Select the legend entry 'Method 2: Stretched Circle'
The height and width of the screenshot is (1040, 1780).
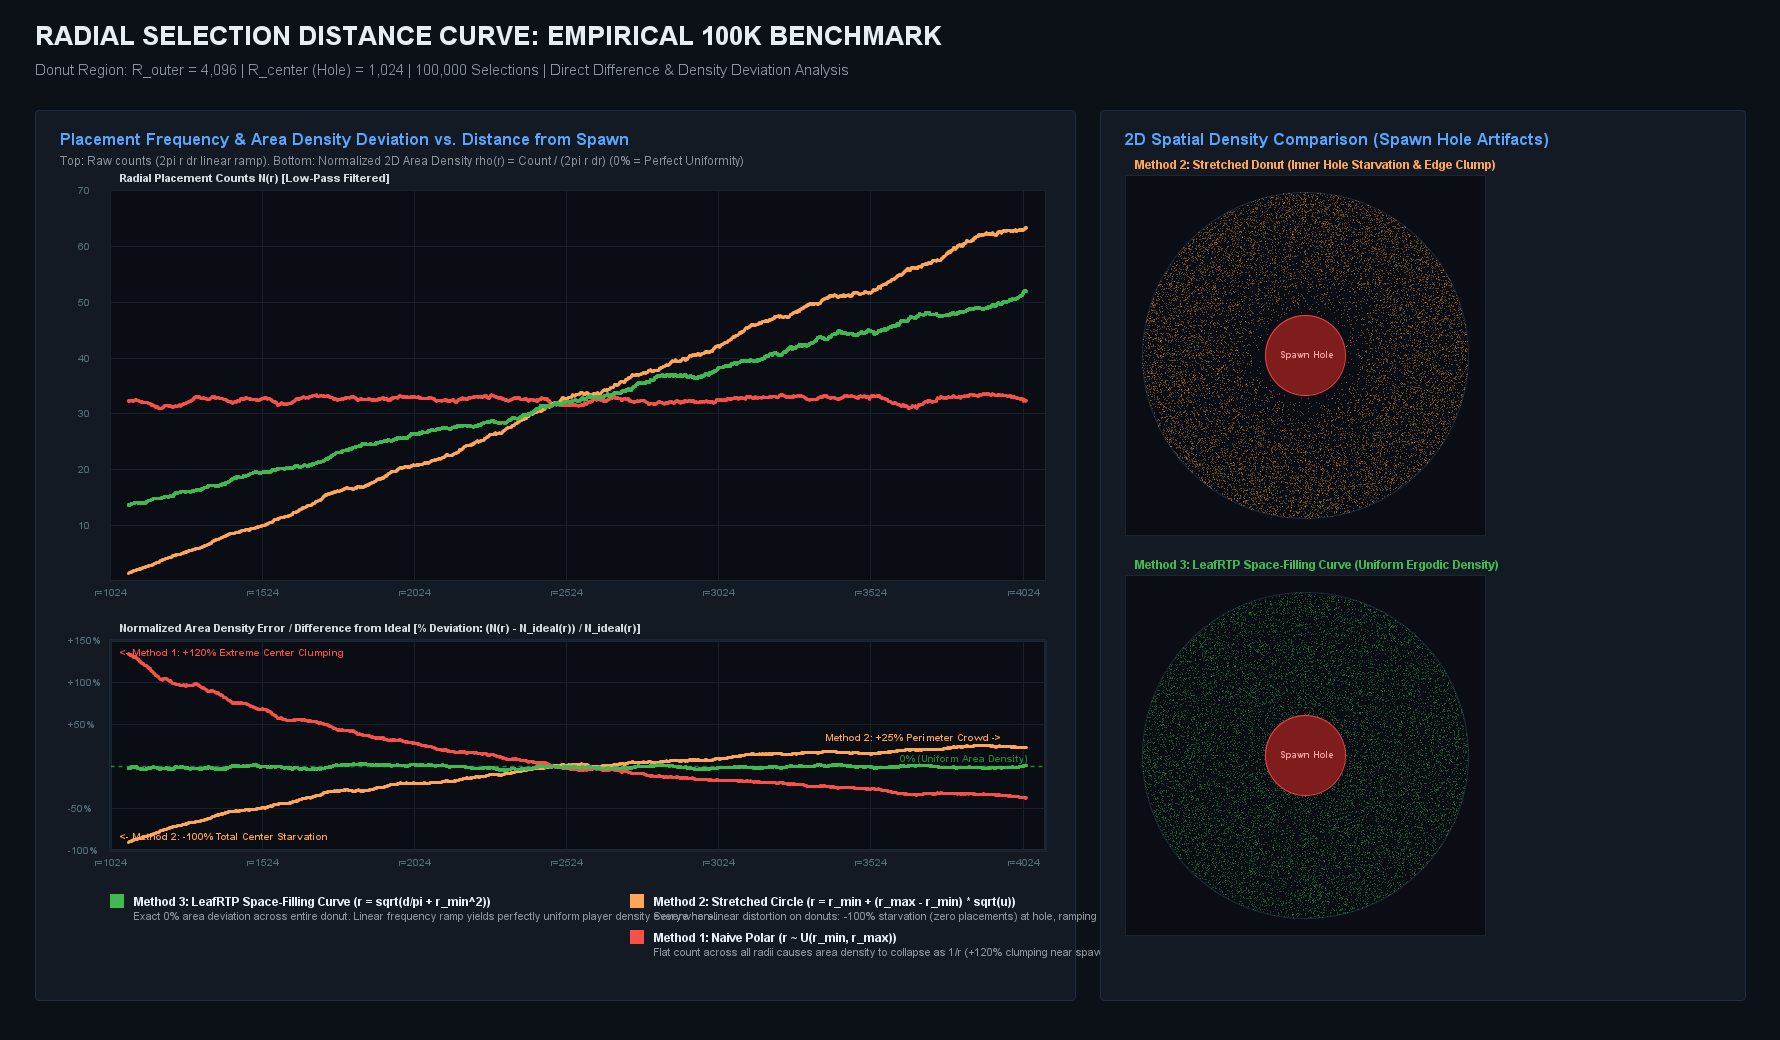coord(834,902)
